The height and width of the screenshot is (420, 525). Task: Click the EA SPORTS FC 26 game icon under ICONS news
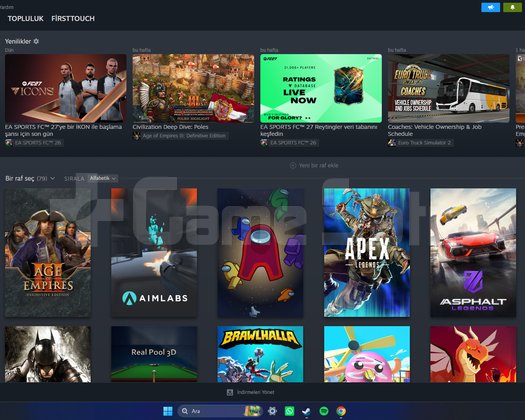(9, 143)
